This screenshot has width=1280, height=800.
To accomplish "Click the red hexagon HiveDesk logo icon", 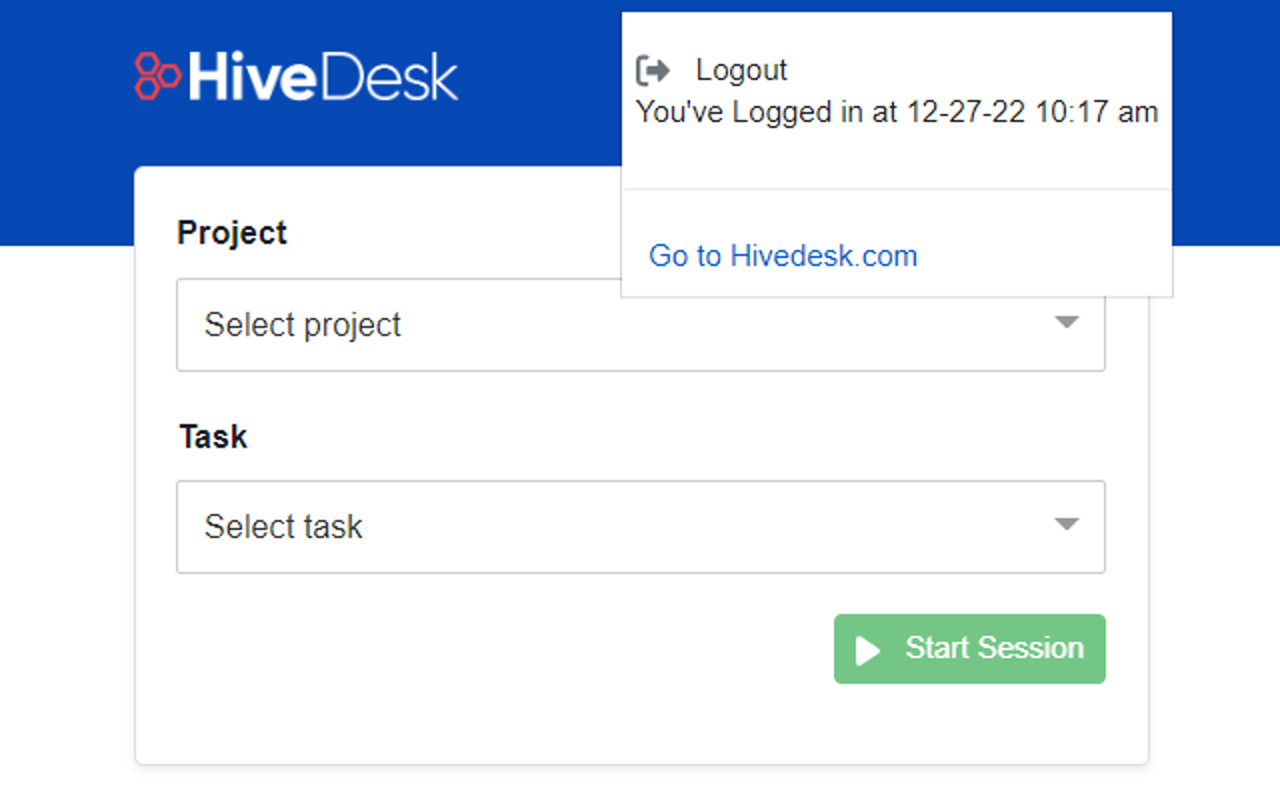I will point(157,75).
